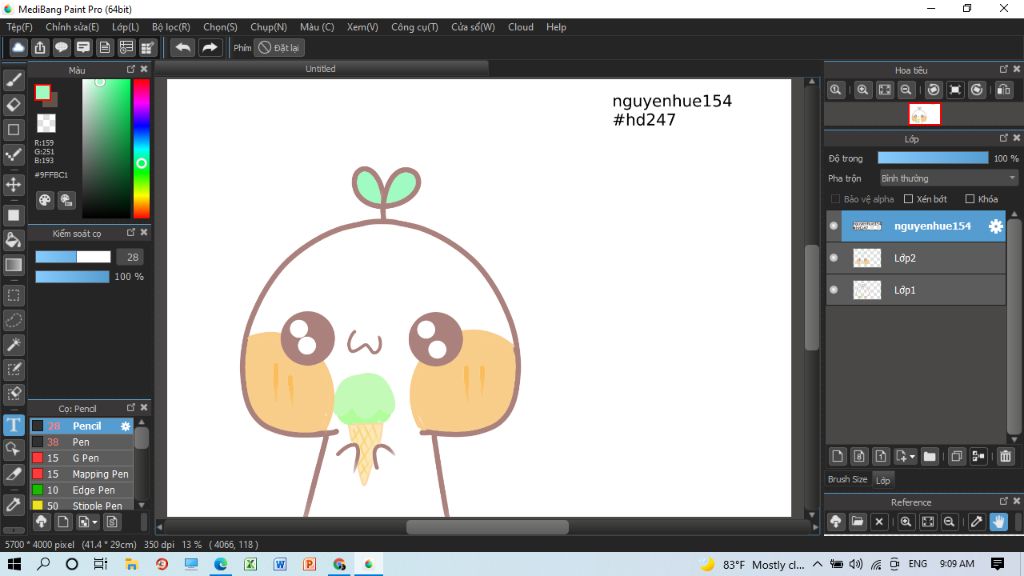Open the Chỉnh sửa(E) menu
The height and width of the screenshot is (576, 1024).
click(72, 27)
